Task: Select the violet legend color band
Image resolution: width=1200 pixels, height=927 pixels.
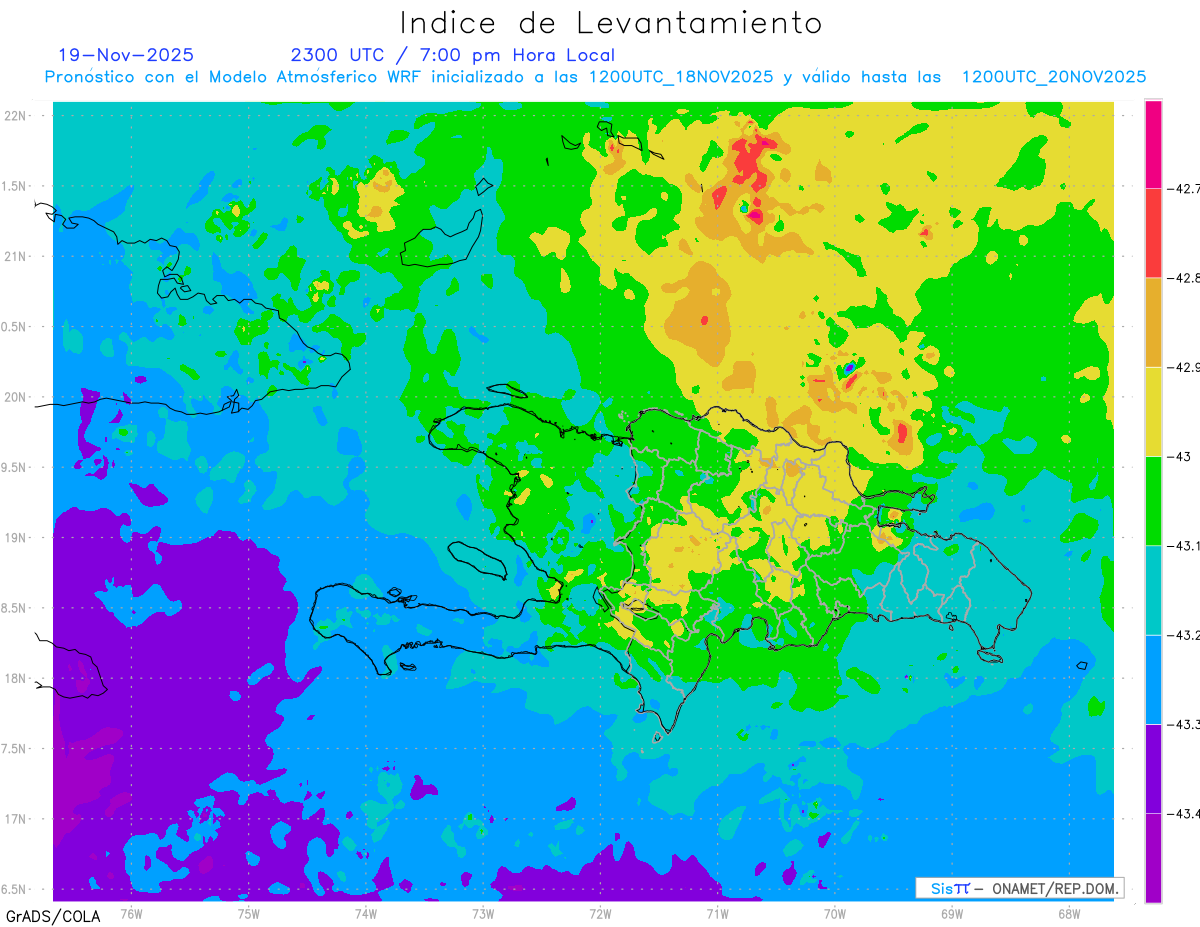Action: point(1153,768)
